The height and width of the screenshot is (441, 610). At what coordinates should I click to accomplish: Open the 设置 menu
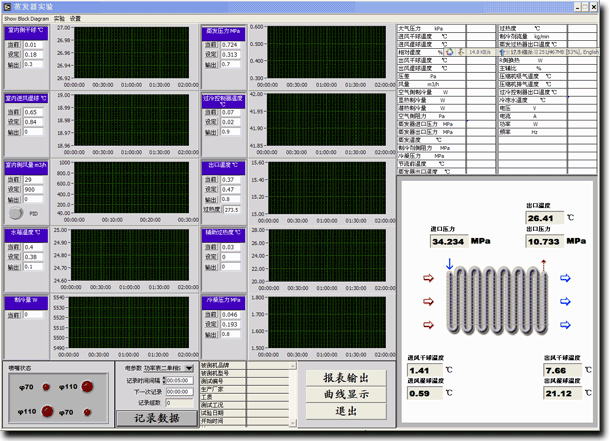click(76, 19)
